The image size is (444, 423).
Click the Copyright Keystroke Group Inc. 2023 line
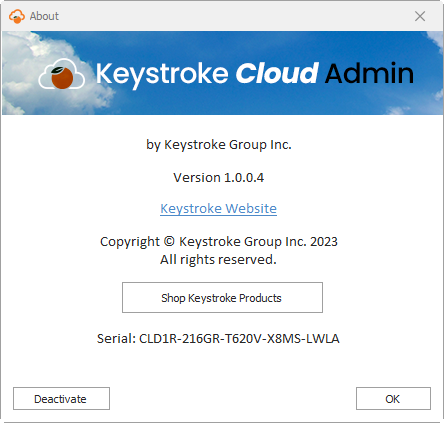pyautogui.click(x=219, y=242)
